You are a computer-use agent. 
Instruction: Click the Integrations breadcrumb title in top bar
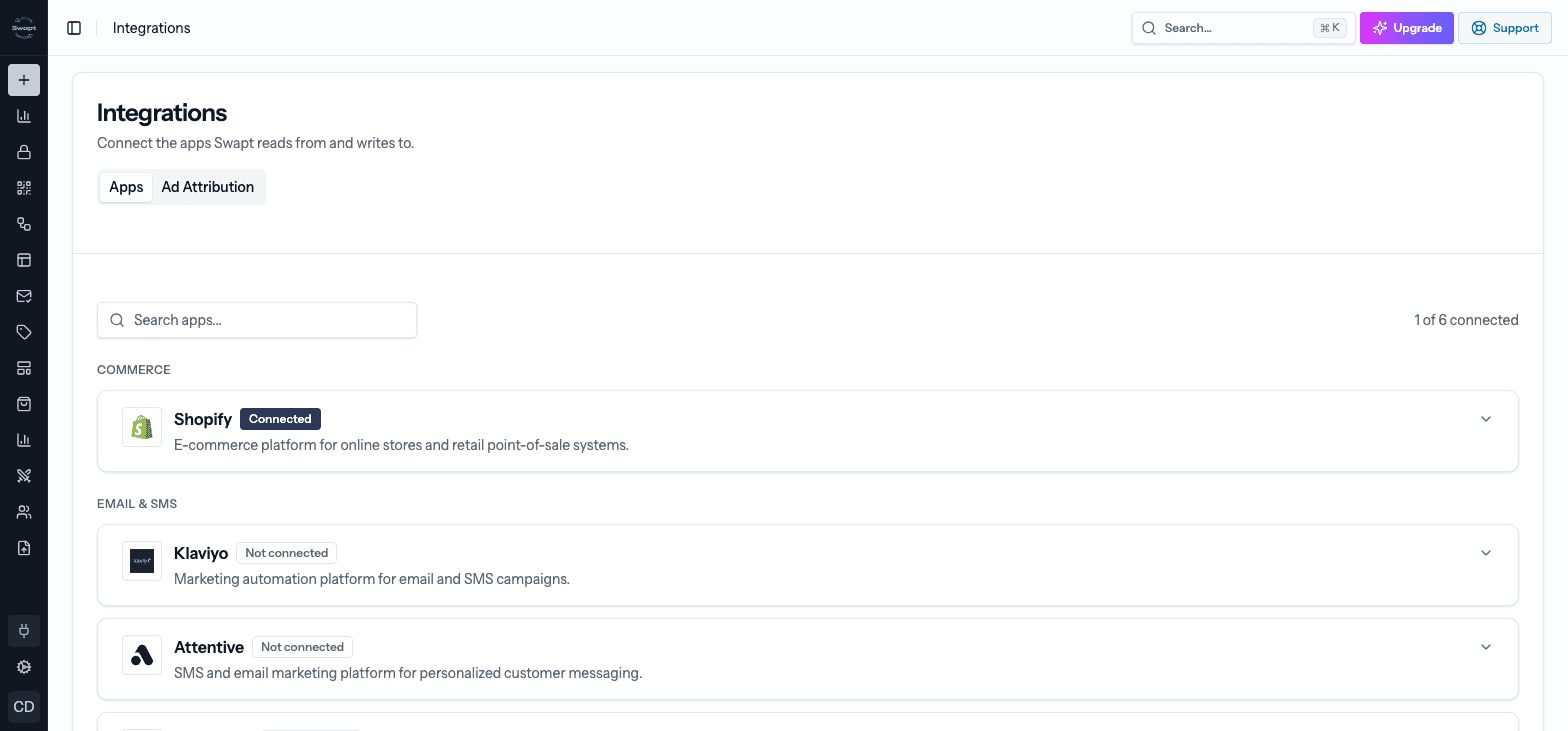point(152,28)
